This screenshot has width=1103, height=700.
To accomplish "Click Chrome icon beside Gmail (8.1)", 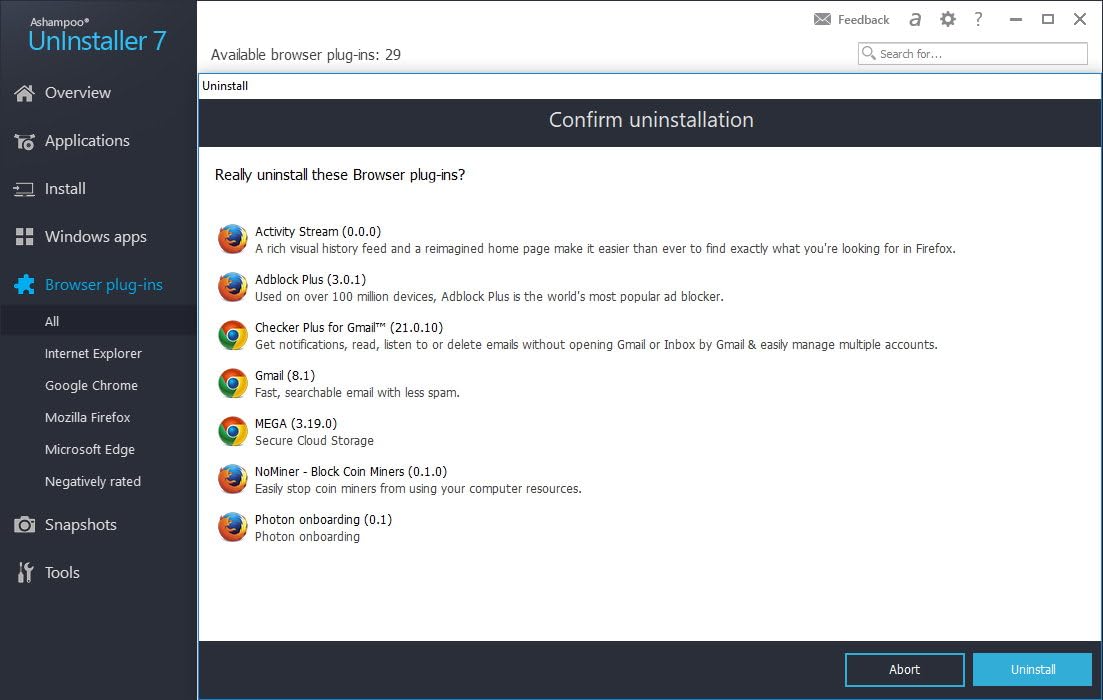I will click(232, 383).
